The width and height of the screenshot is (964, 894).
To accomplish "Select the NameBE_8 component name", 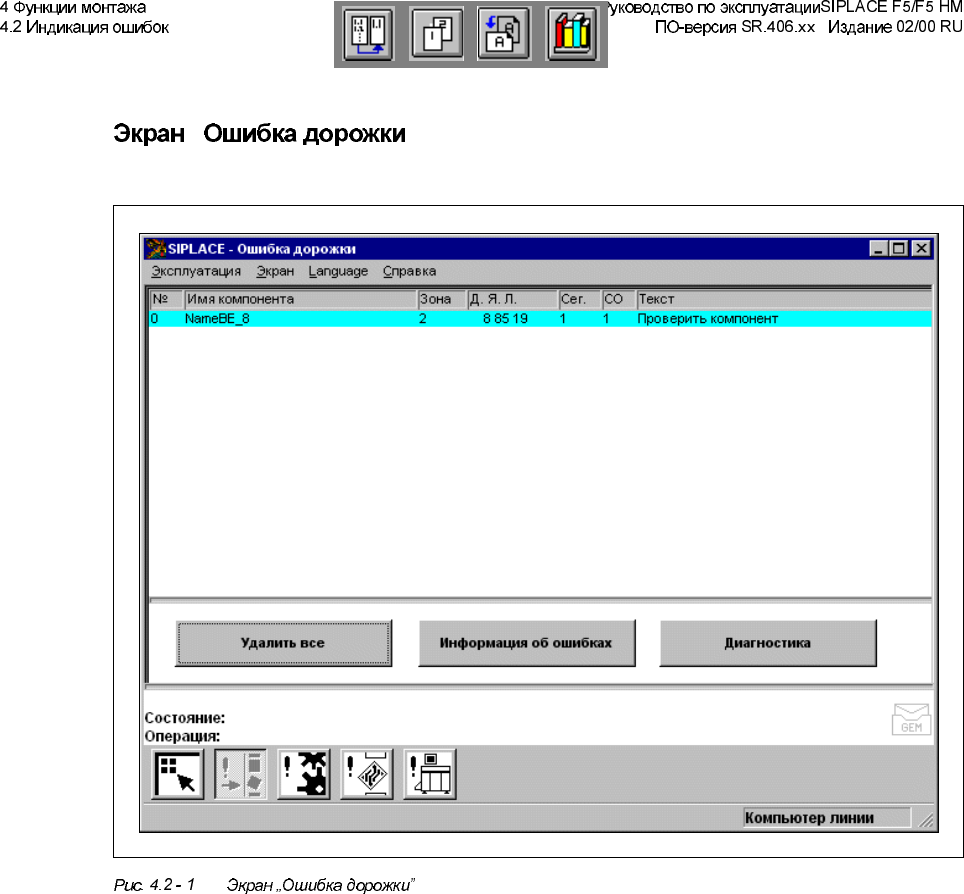I will 217,318.
